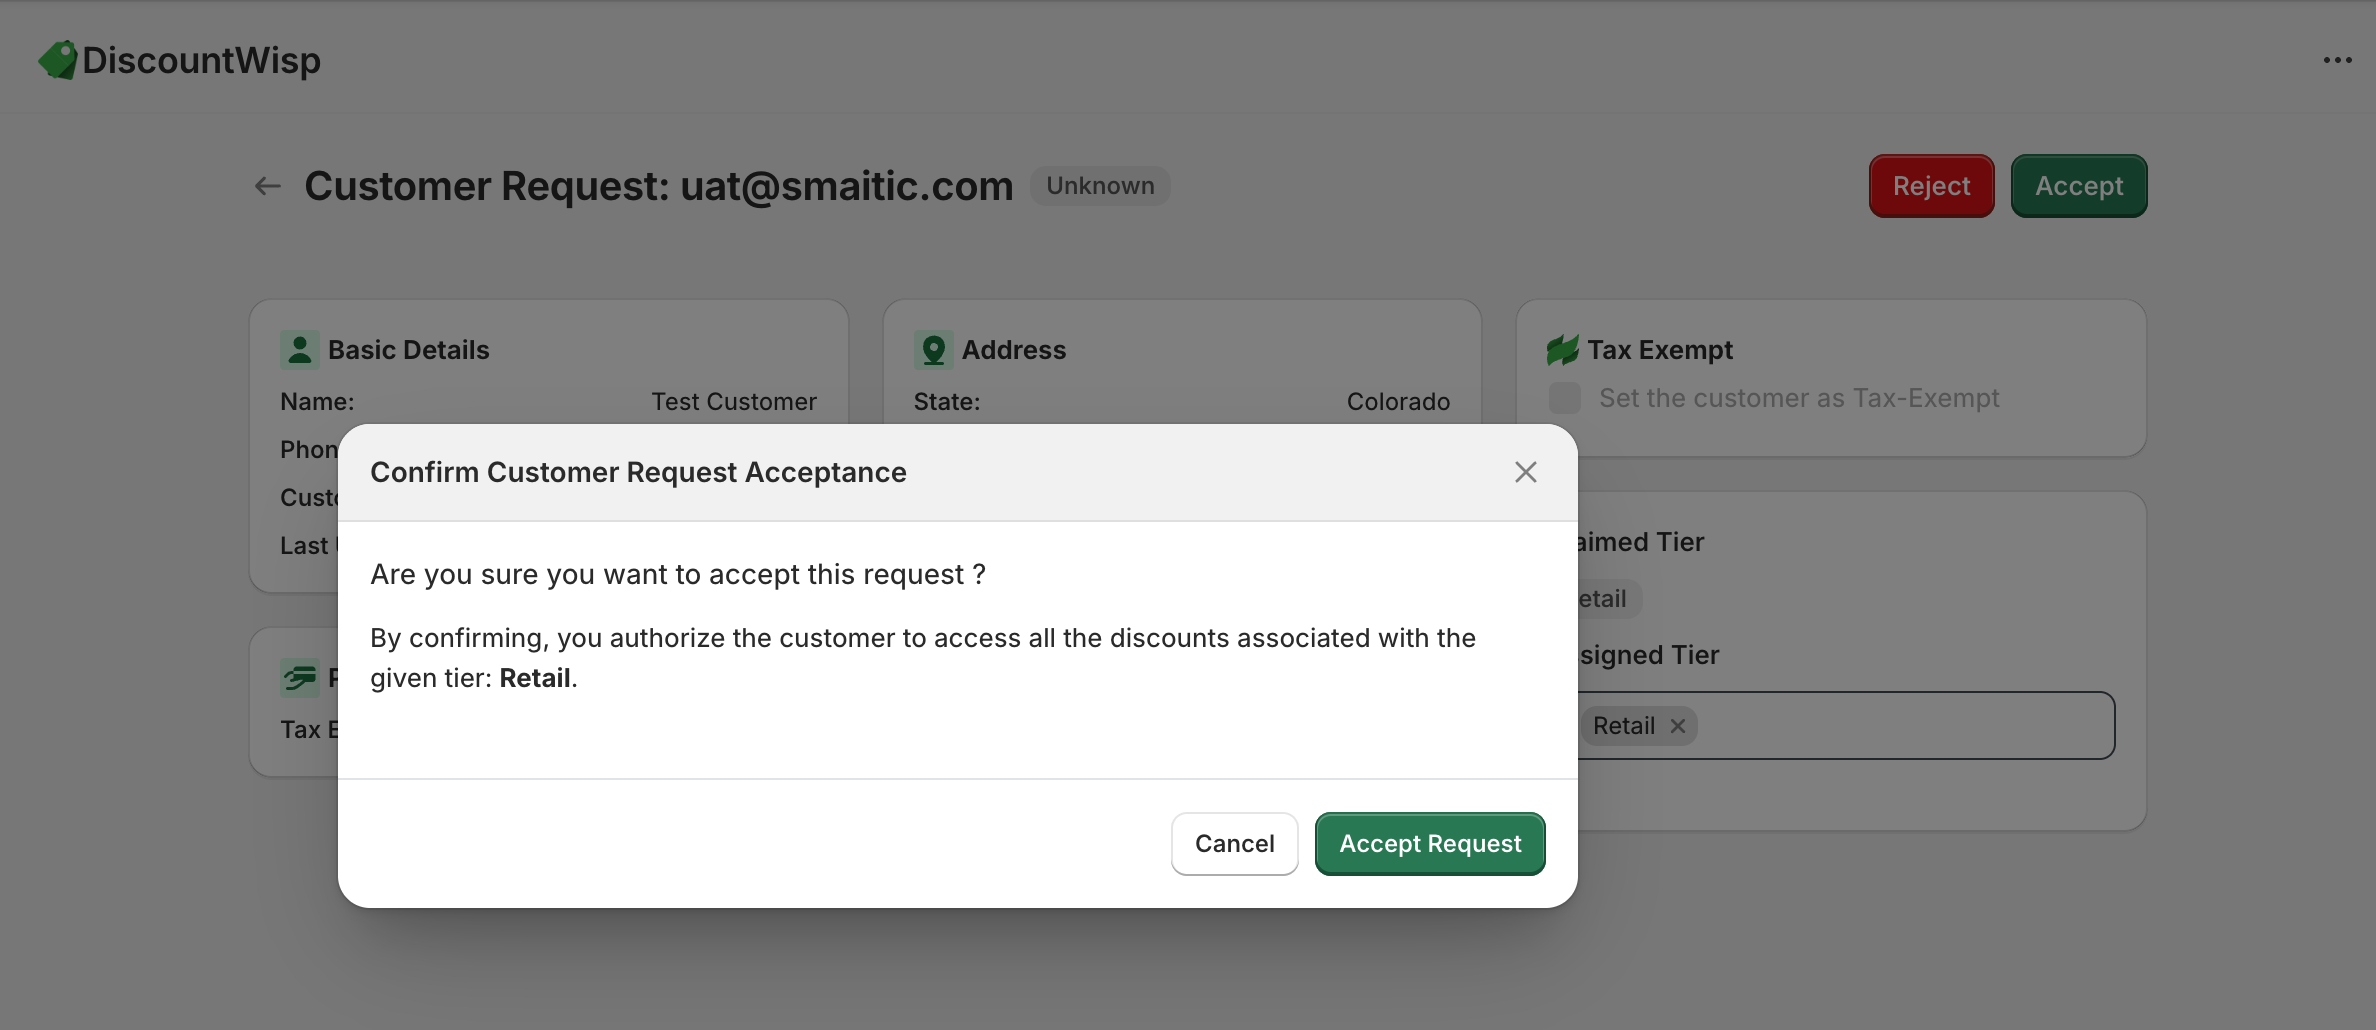Click the red Reject button
This screenshot has width=2376, height=1030.
[x=1931, y=186]
